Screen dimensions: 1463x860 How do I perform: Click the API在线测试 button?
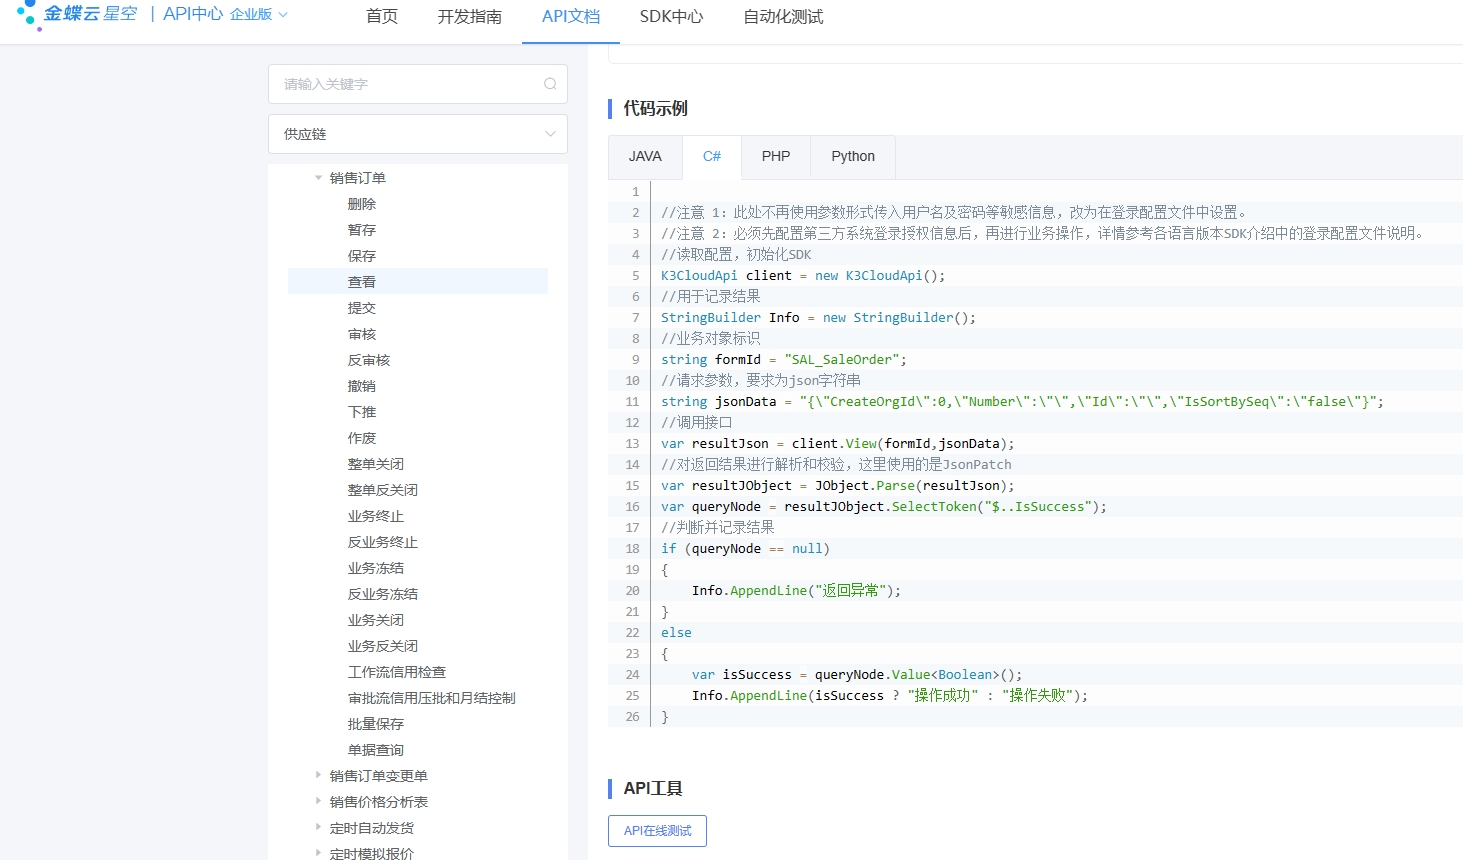point(657,831)
